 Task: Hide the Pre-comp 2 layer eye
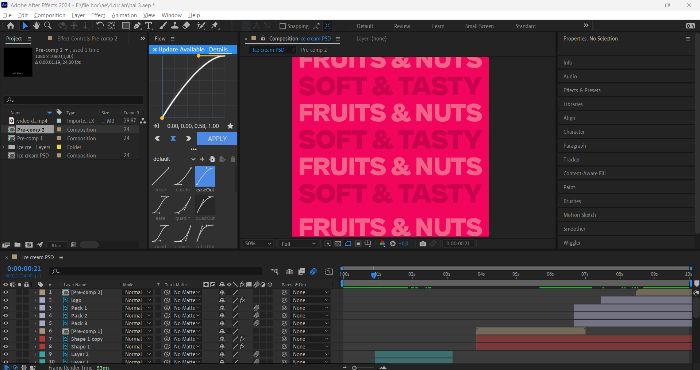(x=6, y=292)
